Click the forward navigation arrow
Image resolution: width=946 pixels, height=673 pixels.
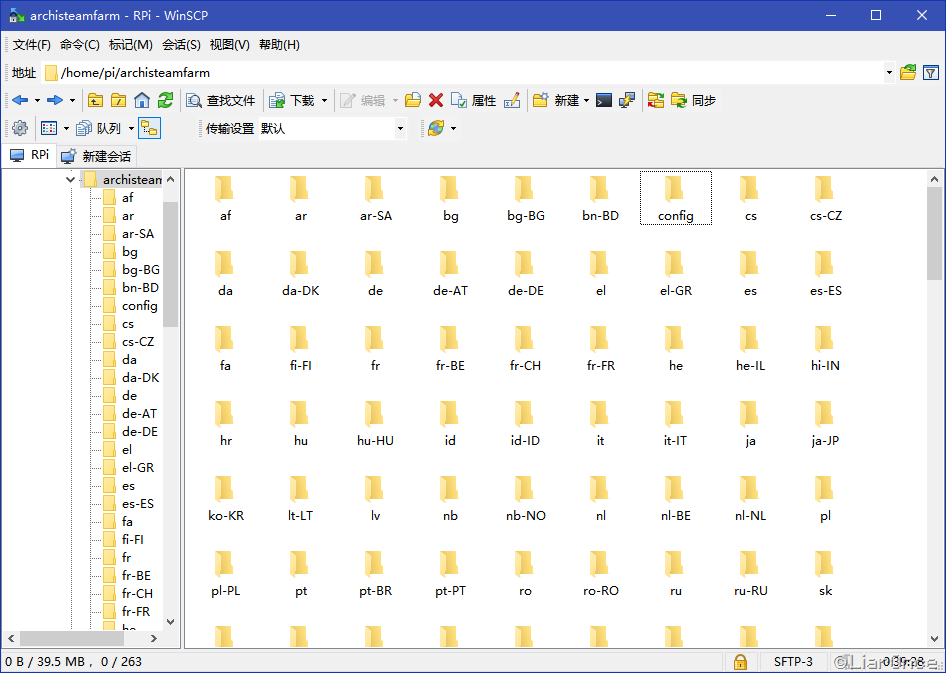pyautogui.click(x=54, y=100)
